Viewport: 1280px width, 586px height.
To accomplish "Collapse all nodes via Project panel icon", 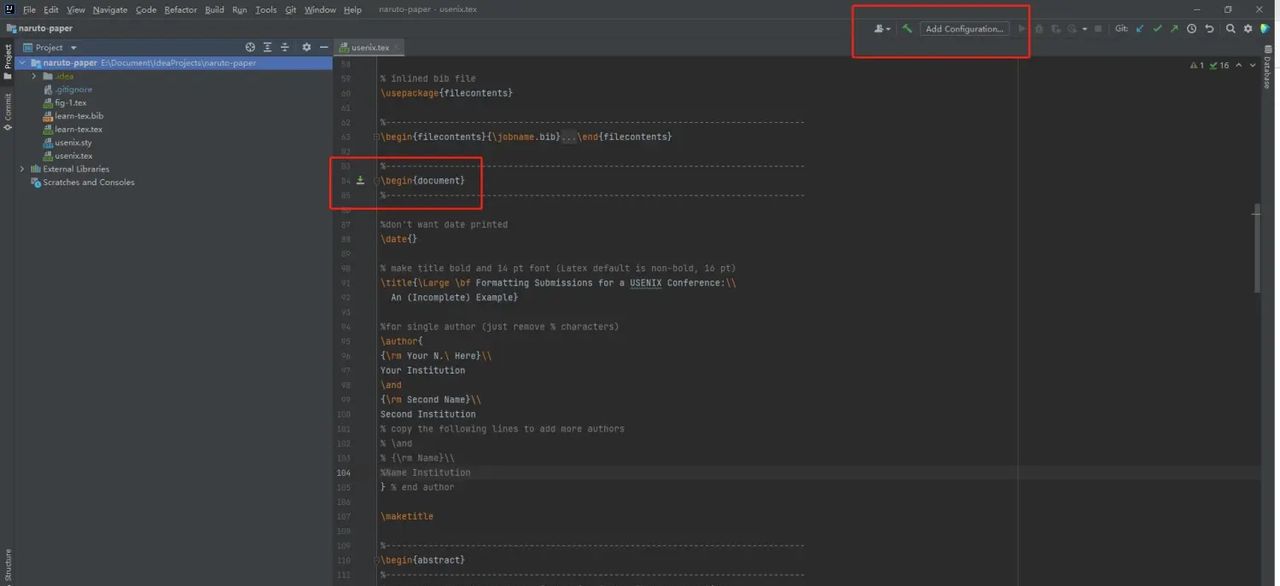I will [x=284, y=46].
